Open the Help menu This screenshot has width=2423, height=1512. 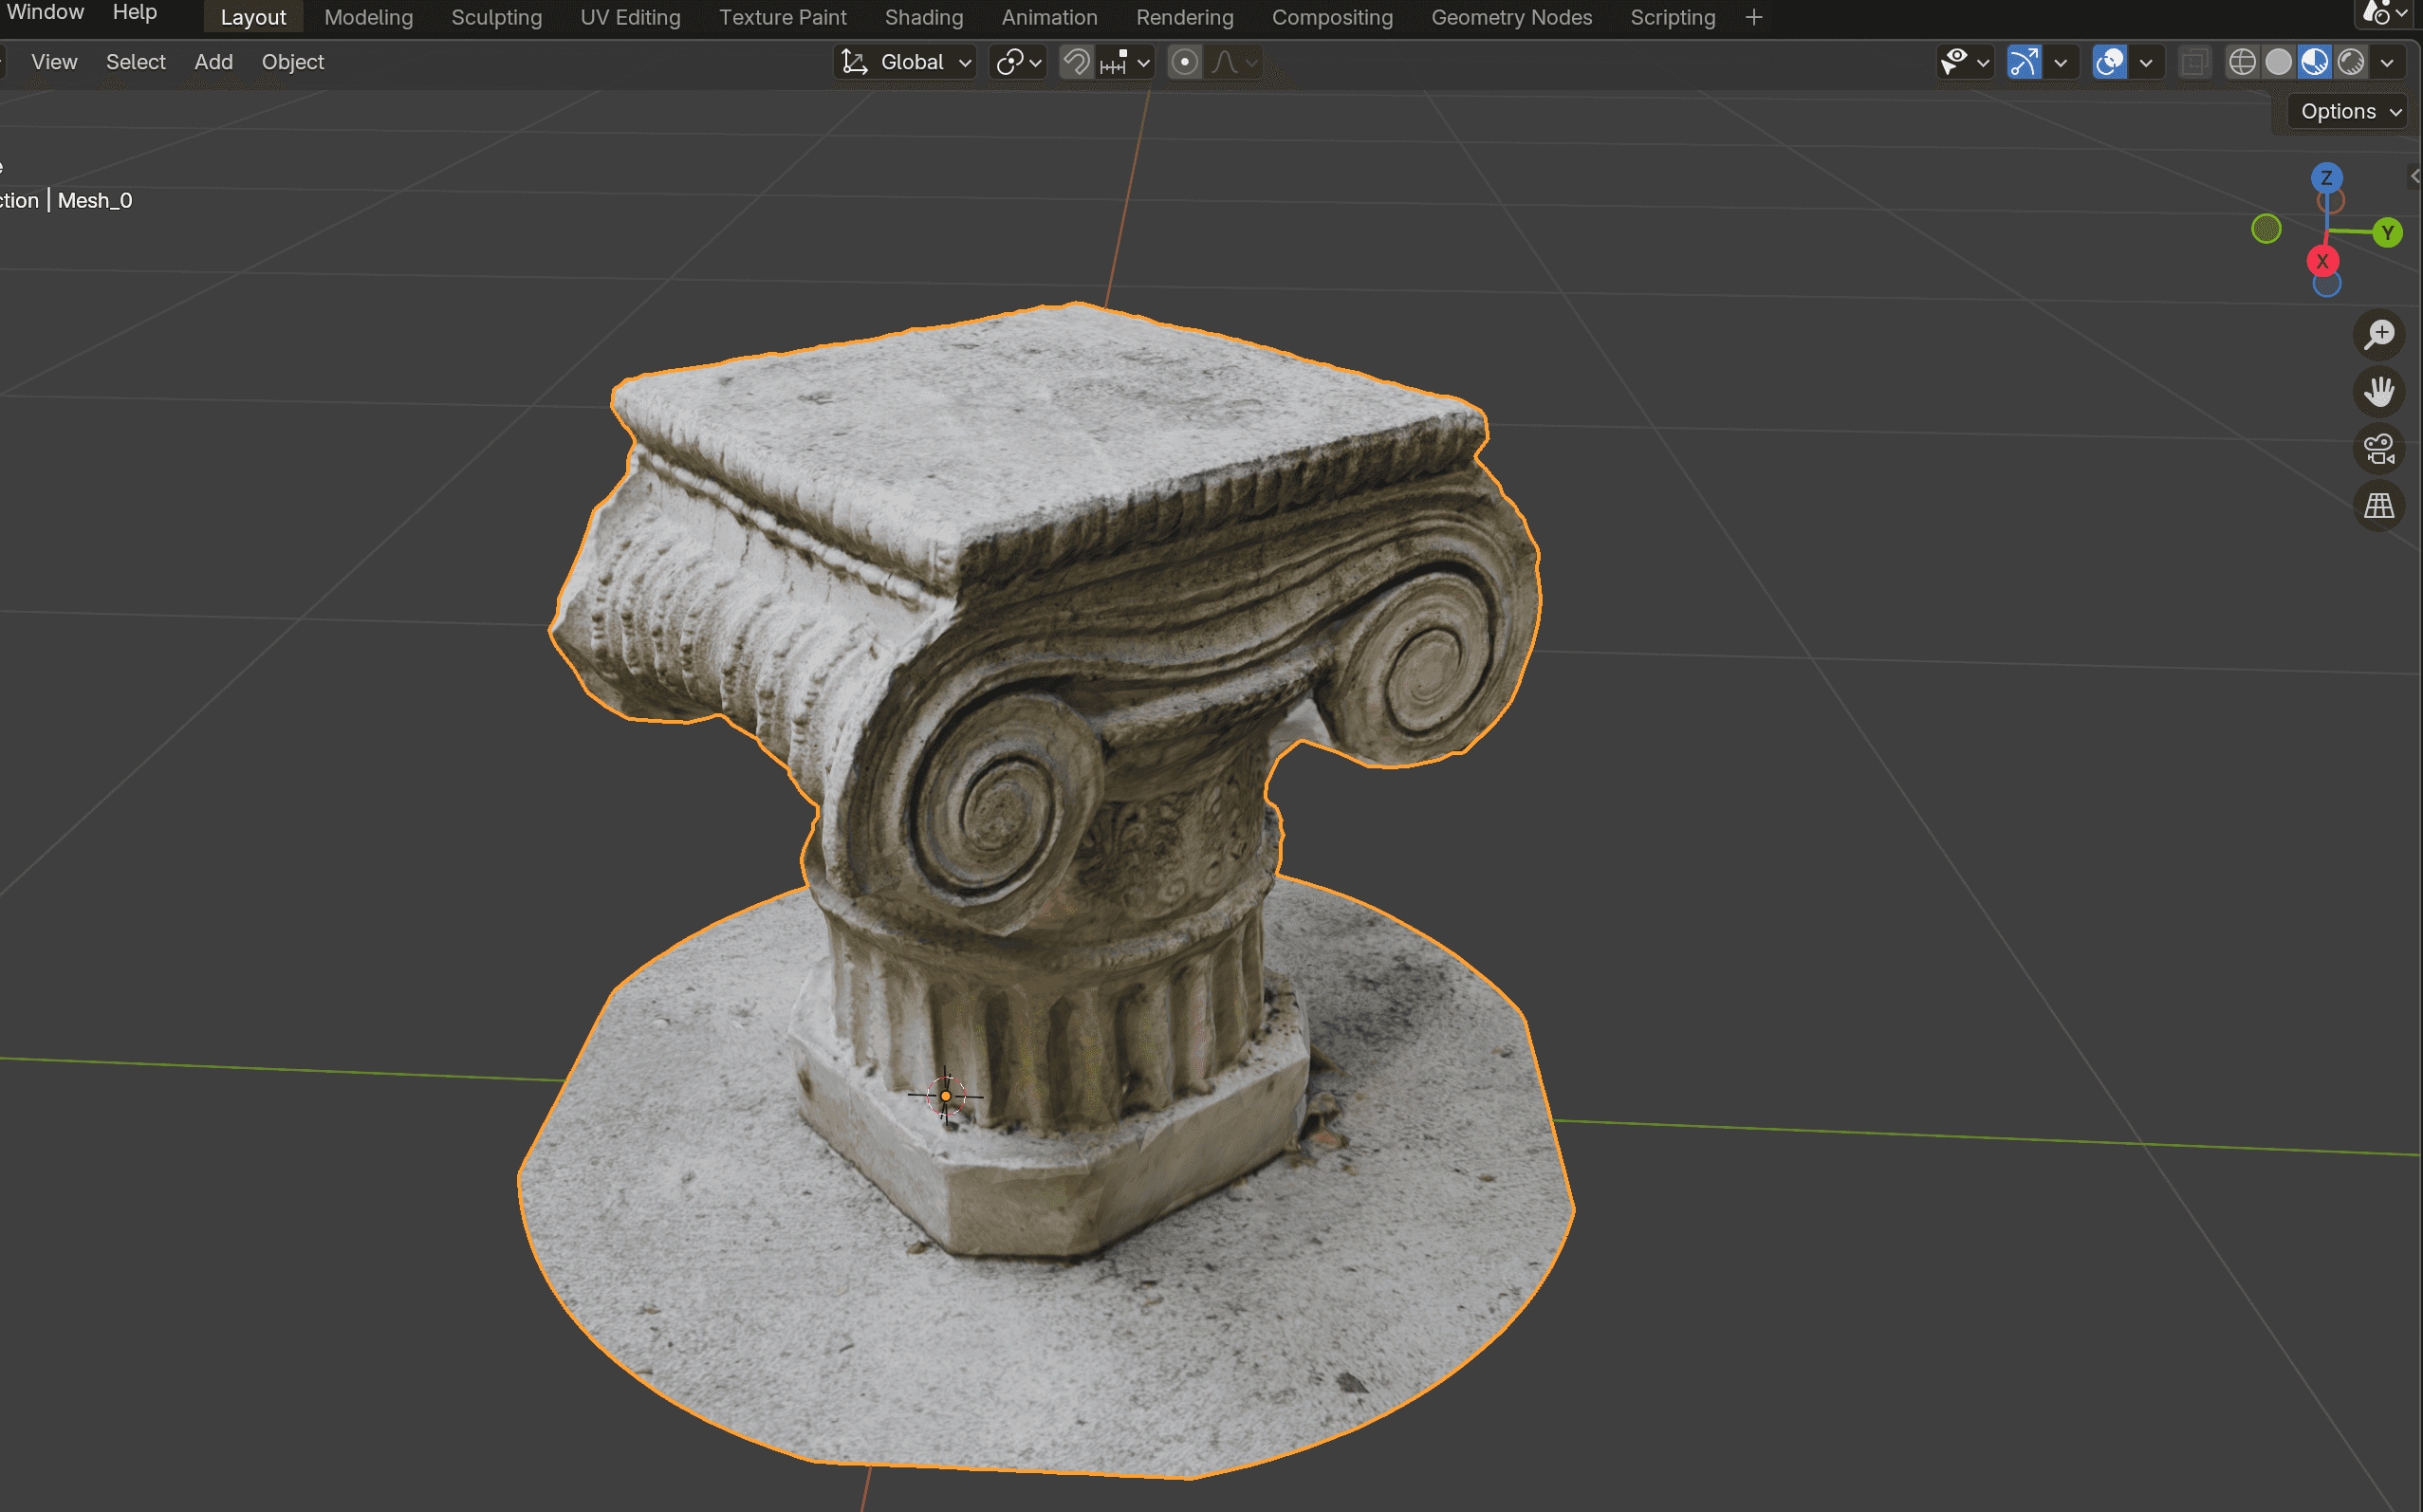click(x=134, y=12)
